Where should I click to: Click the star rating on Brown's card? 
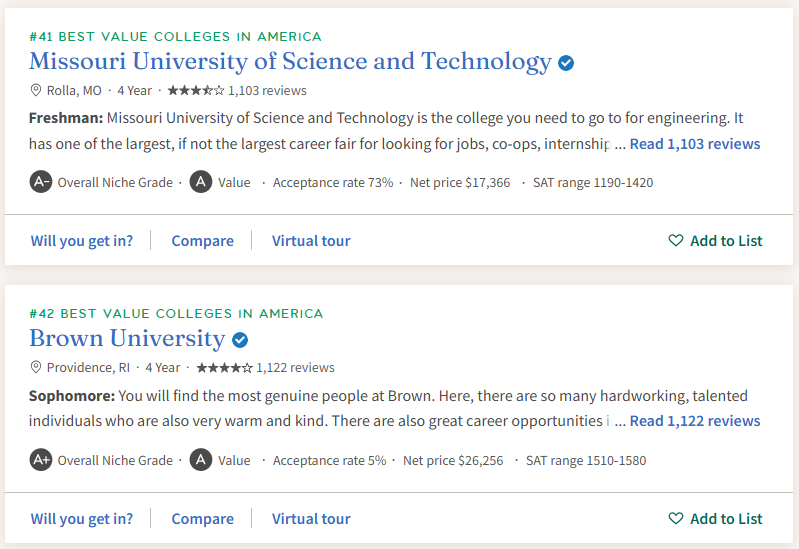coord(224,367)
